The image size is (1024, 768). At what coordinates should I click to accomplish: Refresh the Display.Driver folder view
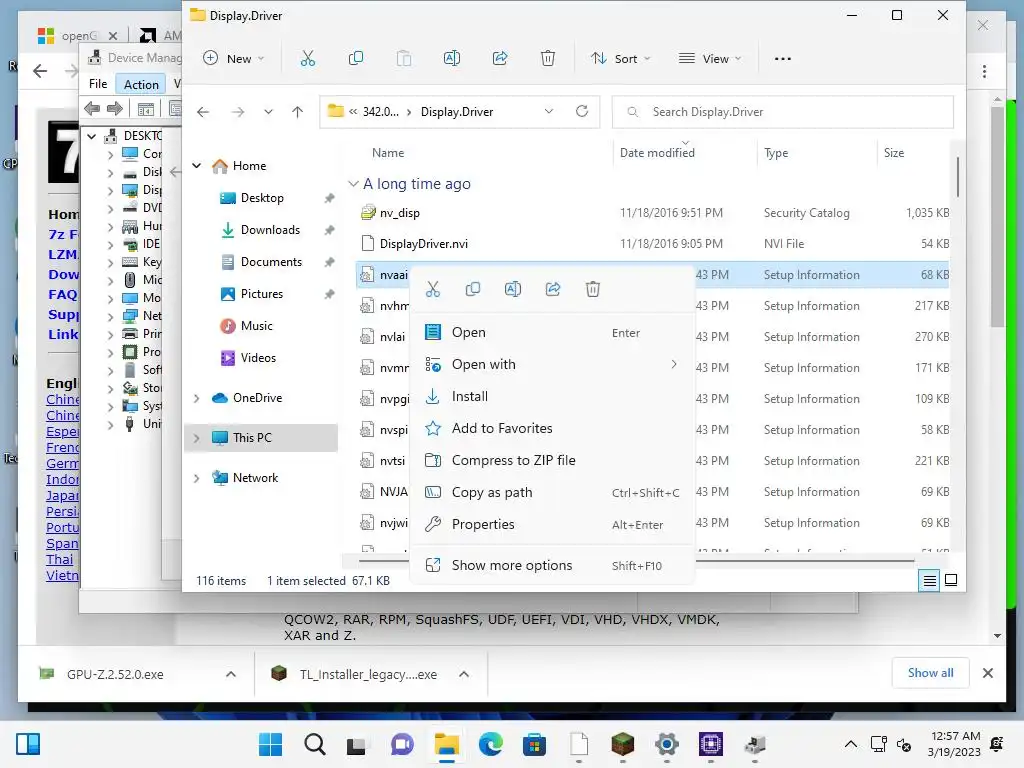click(x=582, y=112)
